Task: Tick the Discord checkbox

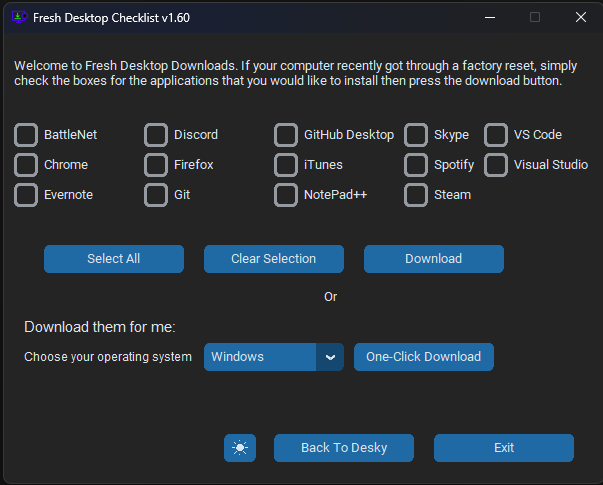Action: click(x=156, y=135)
